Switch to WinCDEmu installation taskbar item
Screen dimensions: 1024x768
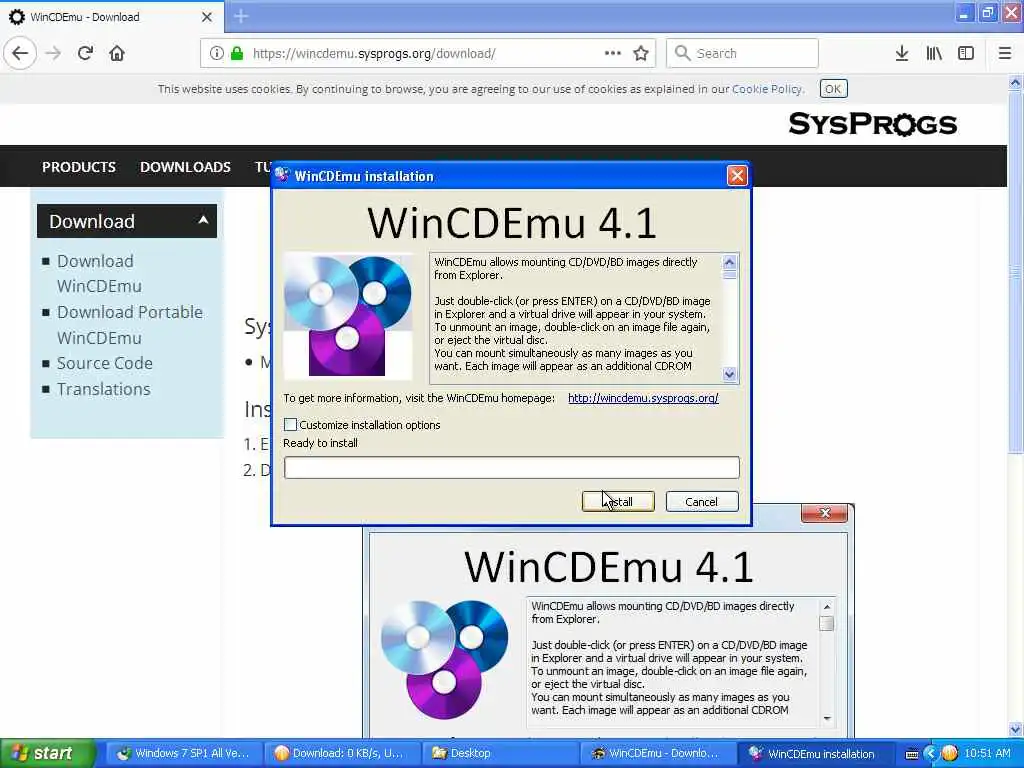[815, 754]
